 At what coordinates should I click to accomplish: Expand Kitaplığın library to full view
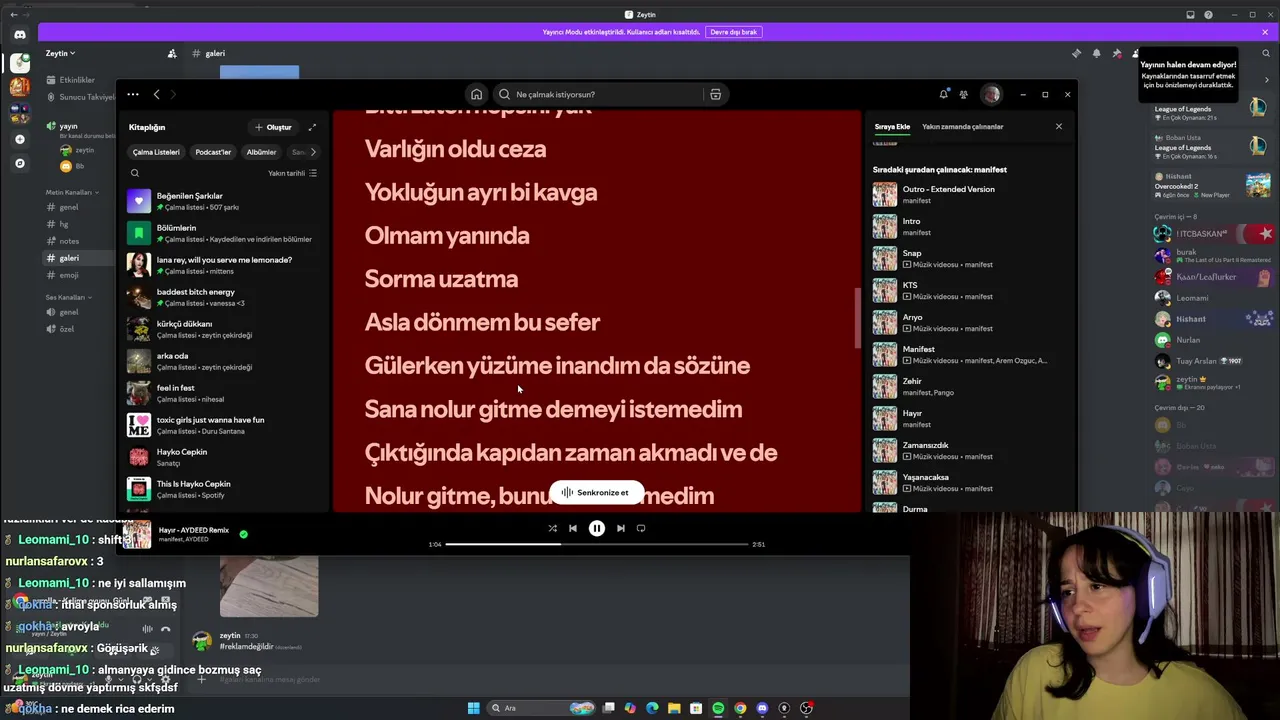(312, 127)
